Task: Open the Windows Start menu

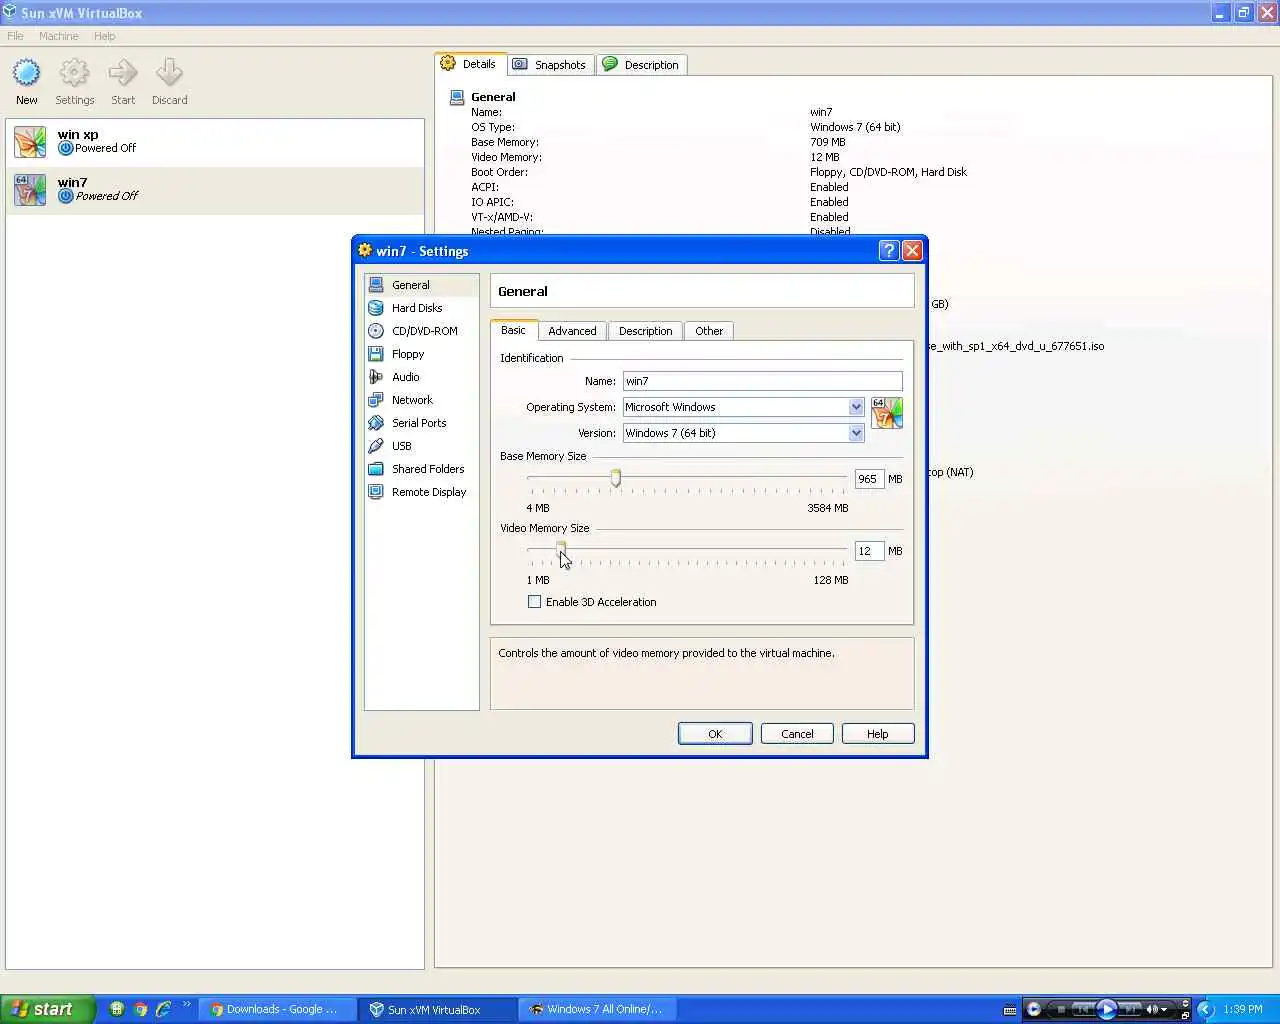Action: coord(47,1009)
